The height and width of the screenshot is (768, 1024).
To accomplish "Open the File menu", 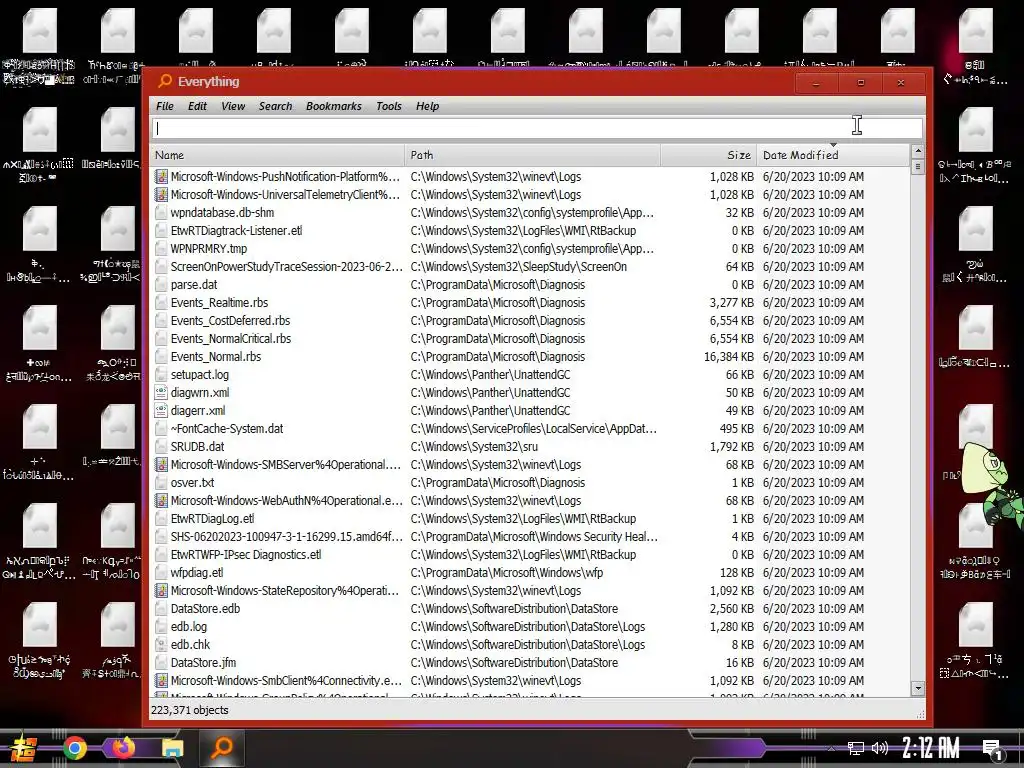I will (x=165, y=106).
